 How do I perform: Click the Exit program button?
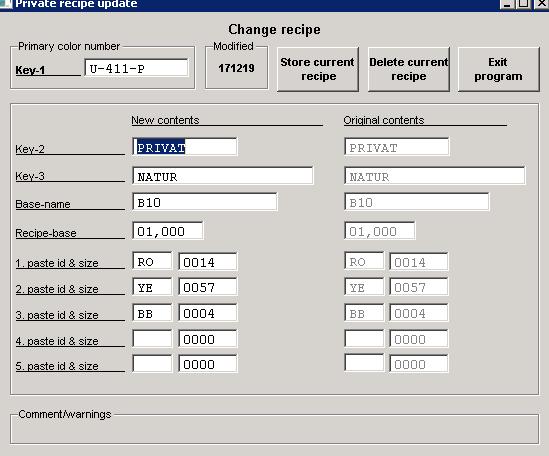[x=498, y=69]
